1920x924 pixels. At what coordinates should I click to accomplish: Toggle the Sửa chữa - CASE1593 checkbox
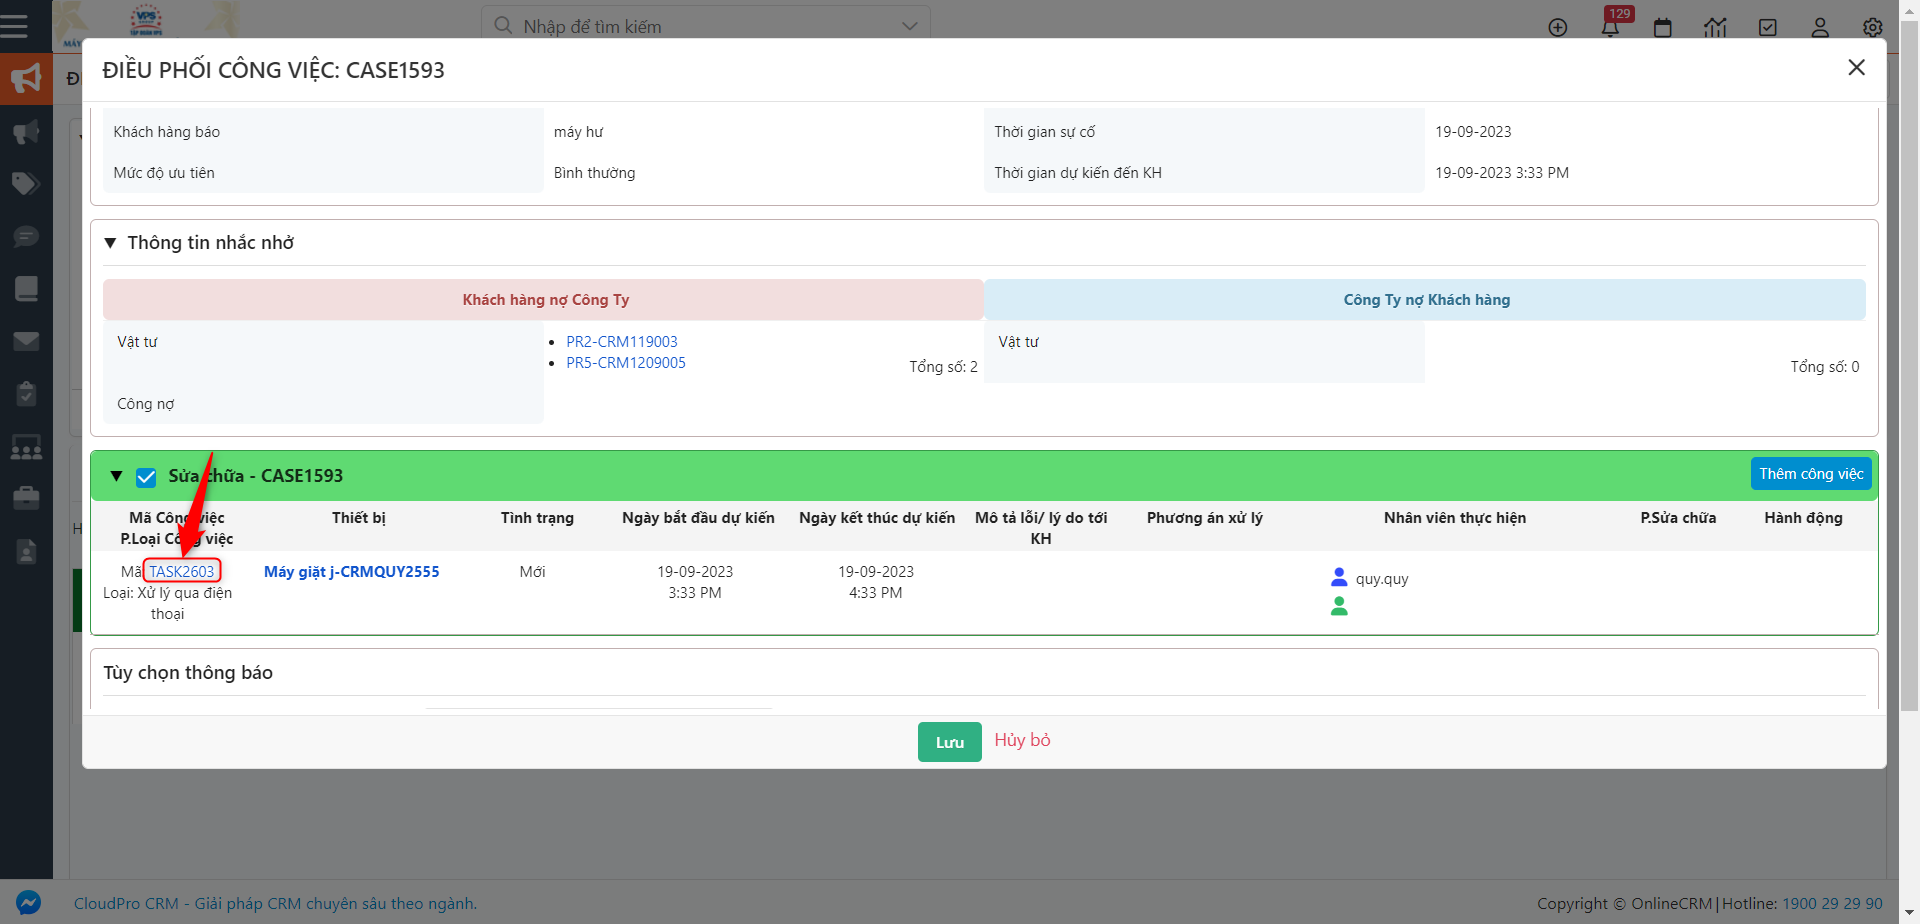point(146,477)
